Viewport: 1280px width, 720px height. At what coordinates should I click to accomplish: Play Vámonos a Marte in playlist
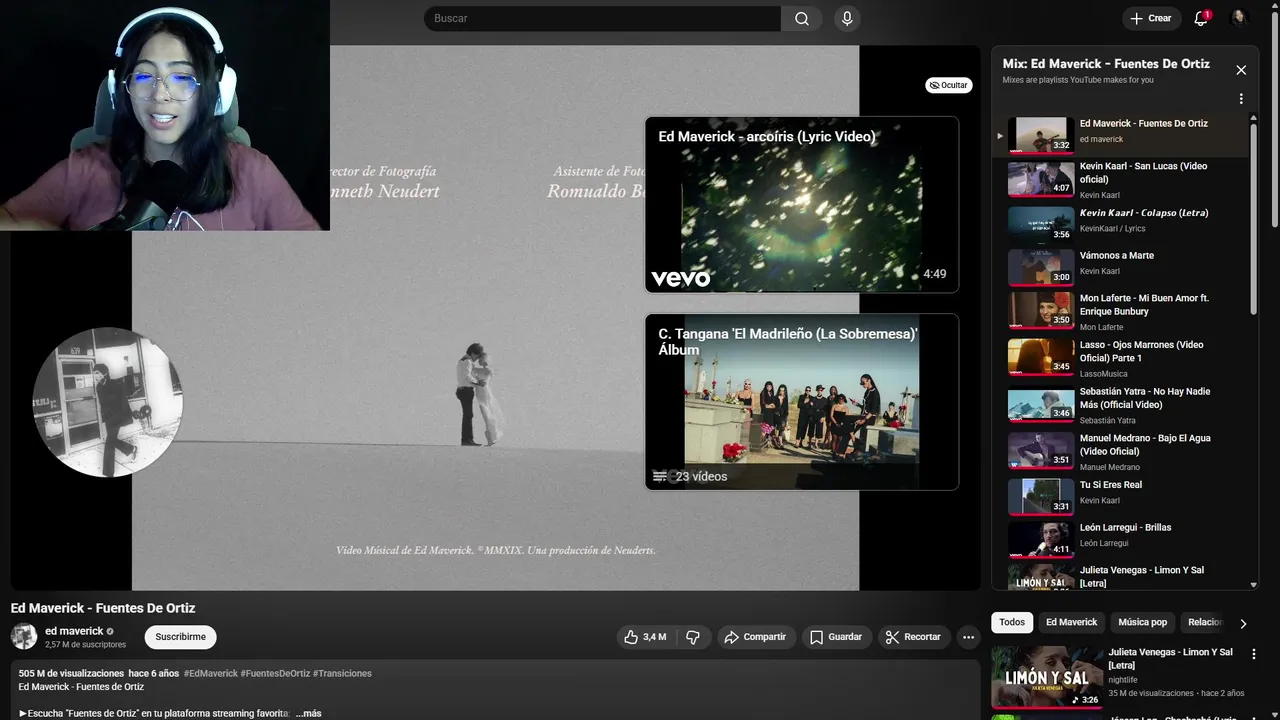coord(1120,266)
